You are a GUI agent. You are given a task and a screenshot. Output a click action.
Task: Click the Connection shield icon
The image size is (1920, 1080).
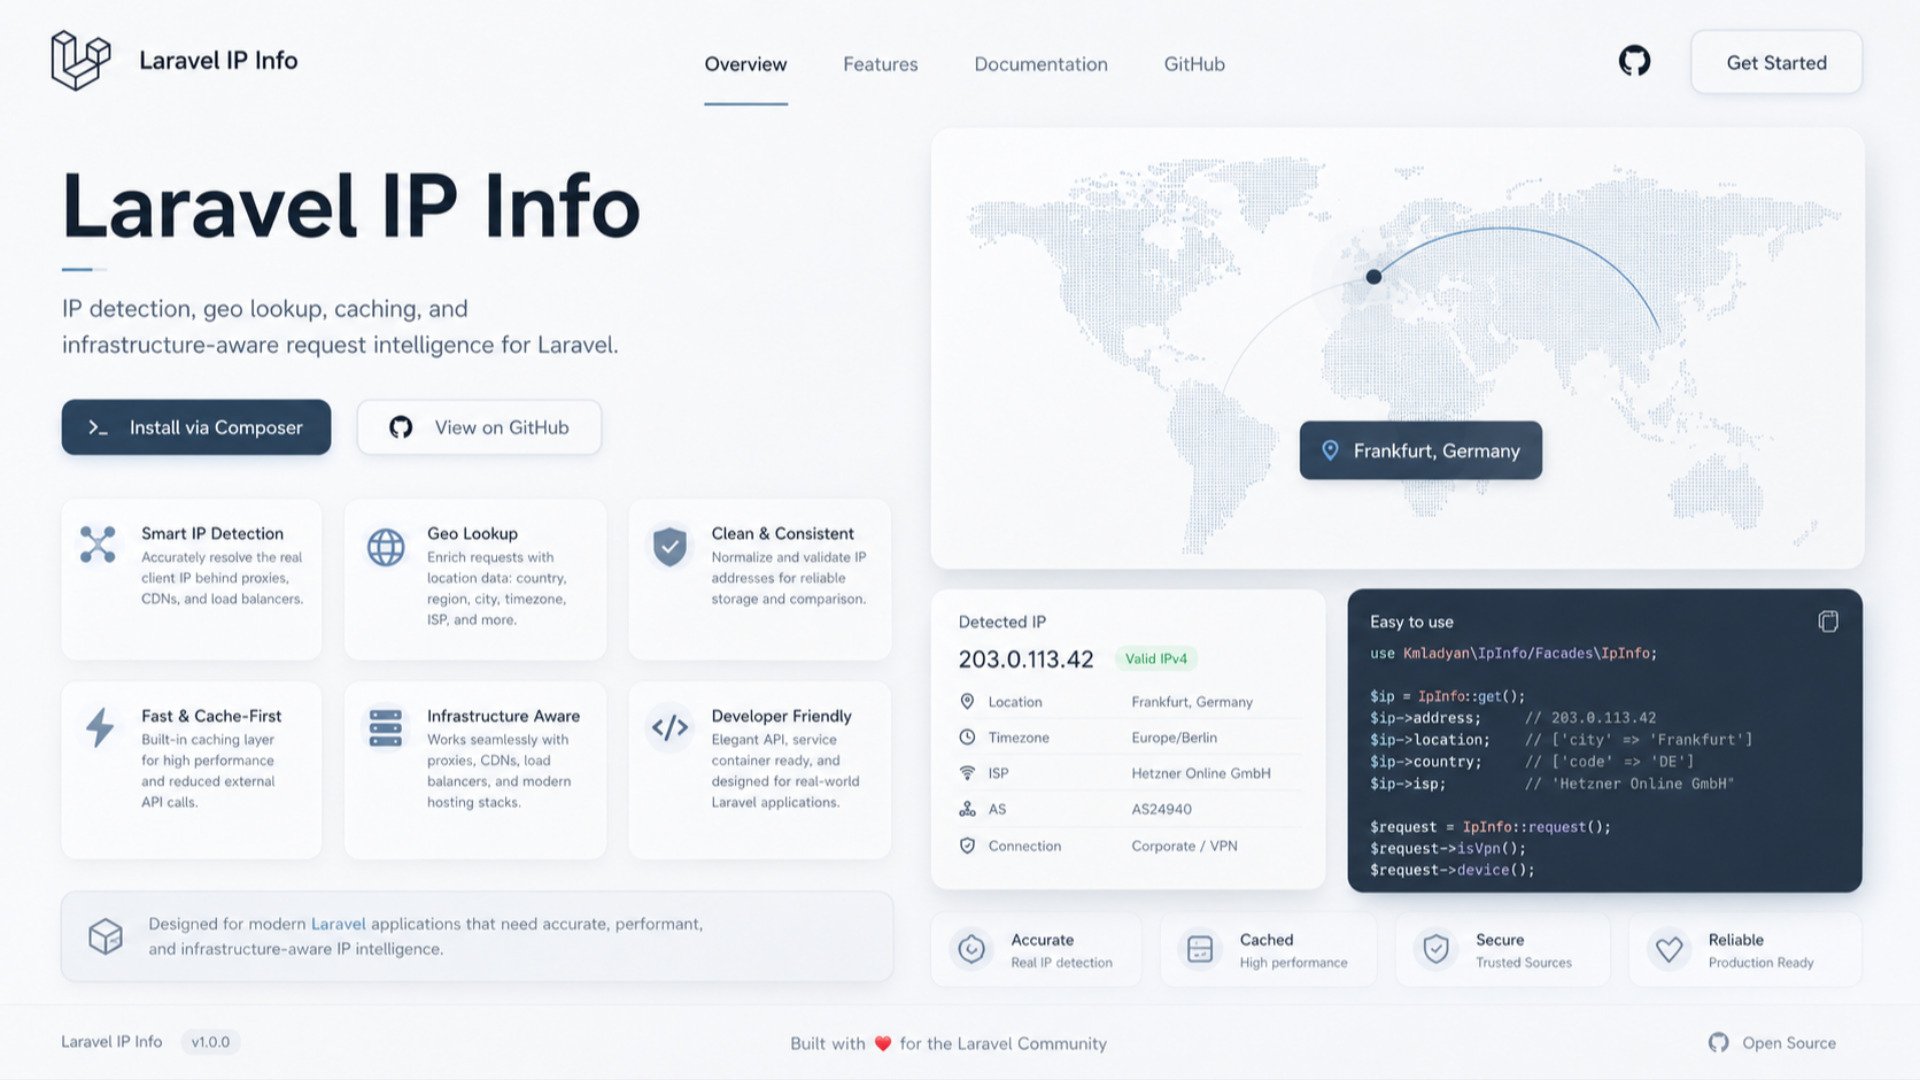click(967, 846)
